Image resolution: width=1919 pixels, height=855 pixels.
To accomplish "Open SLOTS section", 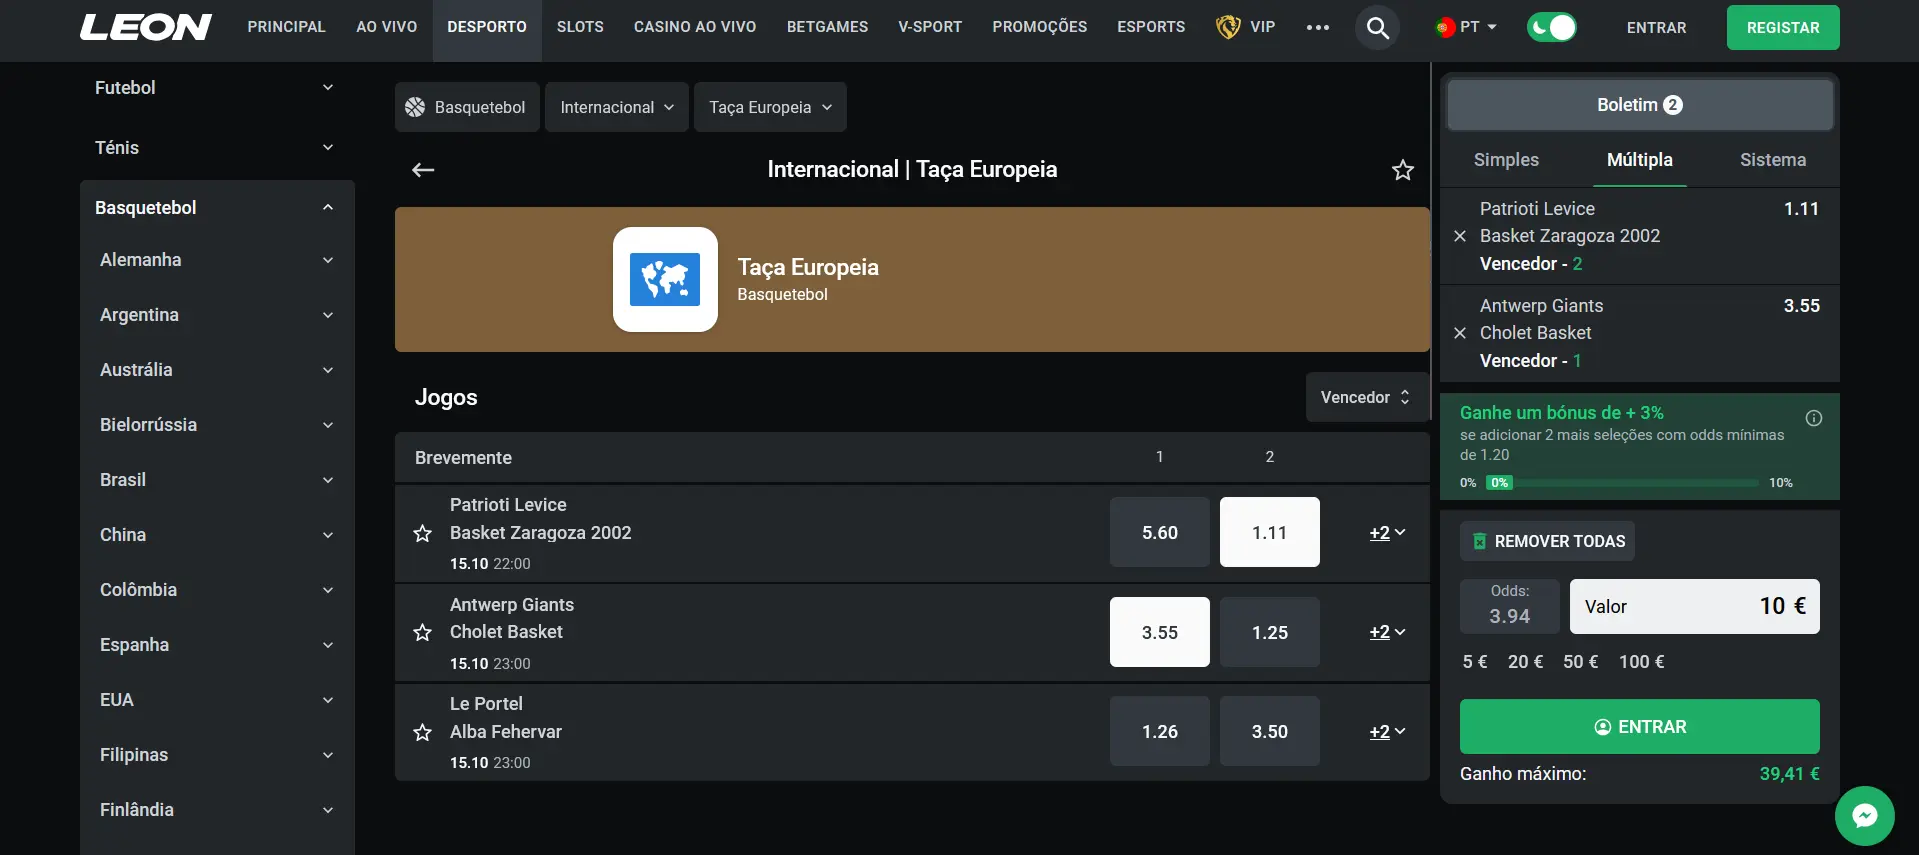I will (580, 27).
